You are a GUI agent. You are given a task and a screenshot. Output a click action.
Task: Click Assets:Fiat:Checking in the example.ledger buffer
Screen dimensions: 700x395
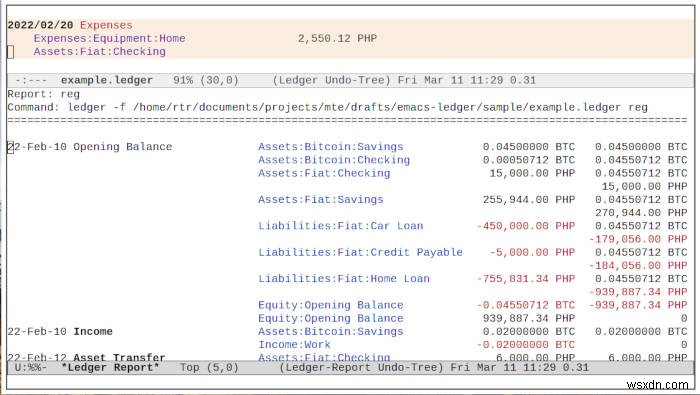point(100,52)
